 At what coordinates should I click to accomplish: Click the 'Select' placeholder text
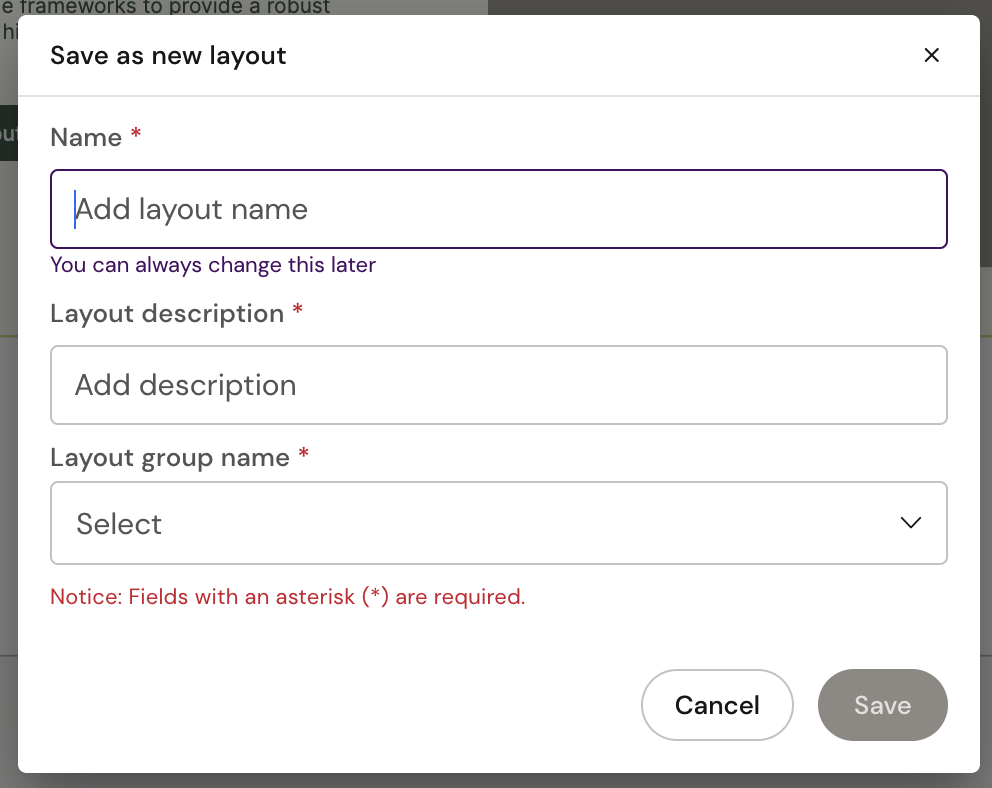119,524
